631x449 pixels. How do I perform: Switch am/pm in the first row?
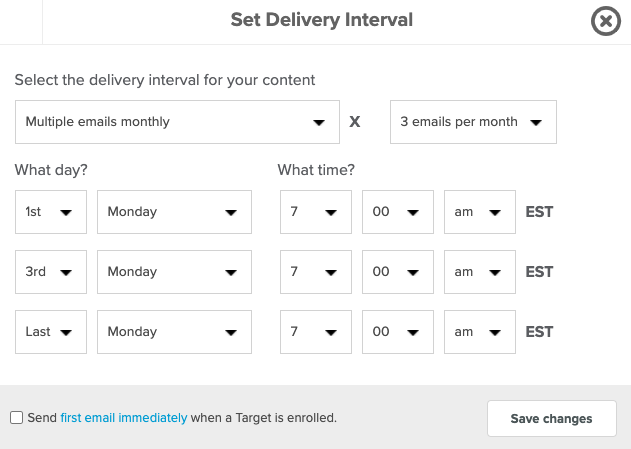[x=480, y=212]
